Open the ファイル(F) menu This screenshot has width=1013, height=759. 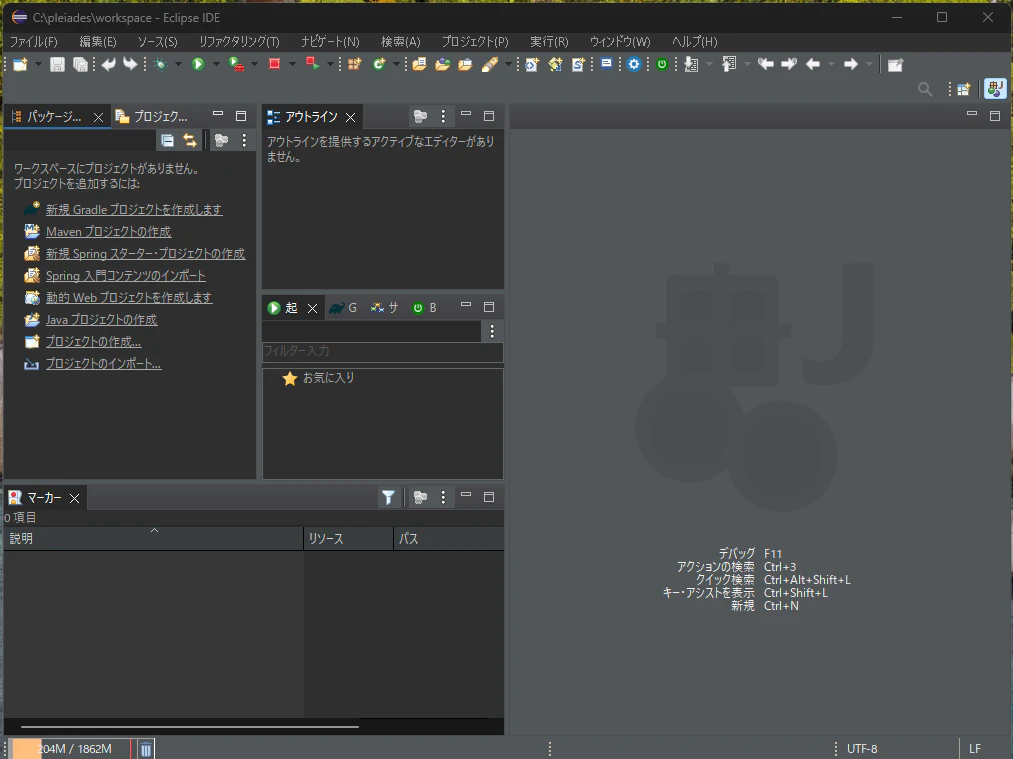(x=34, y=42)
